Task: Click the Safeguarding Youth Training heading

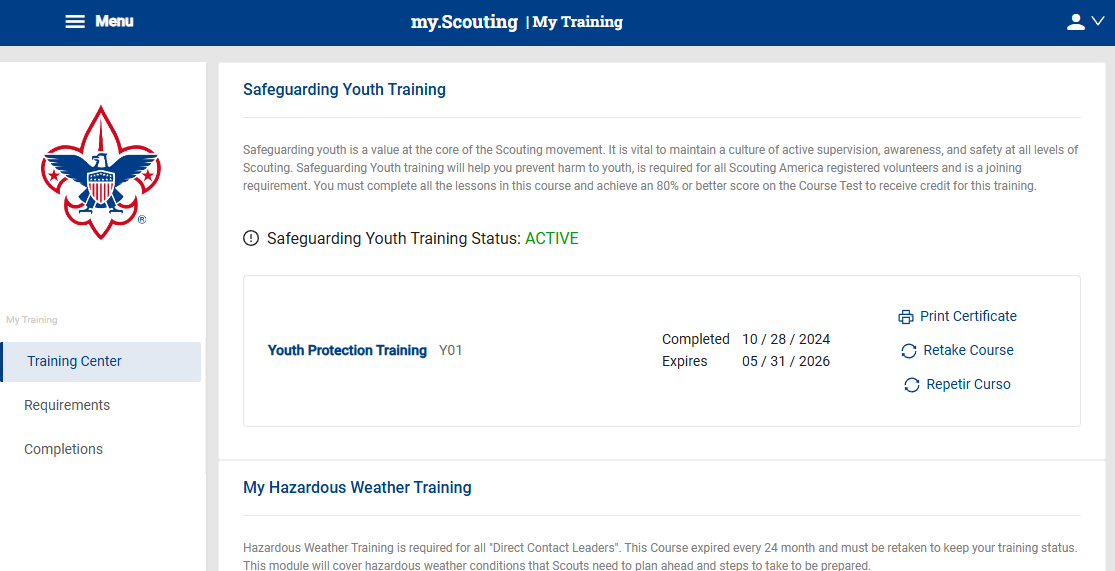Action: pyautogui.click(x=344, y=90)
